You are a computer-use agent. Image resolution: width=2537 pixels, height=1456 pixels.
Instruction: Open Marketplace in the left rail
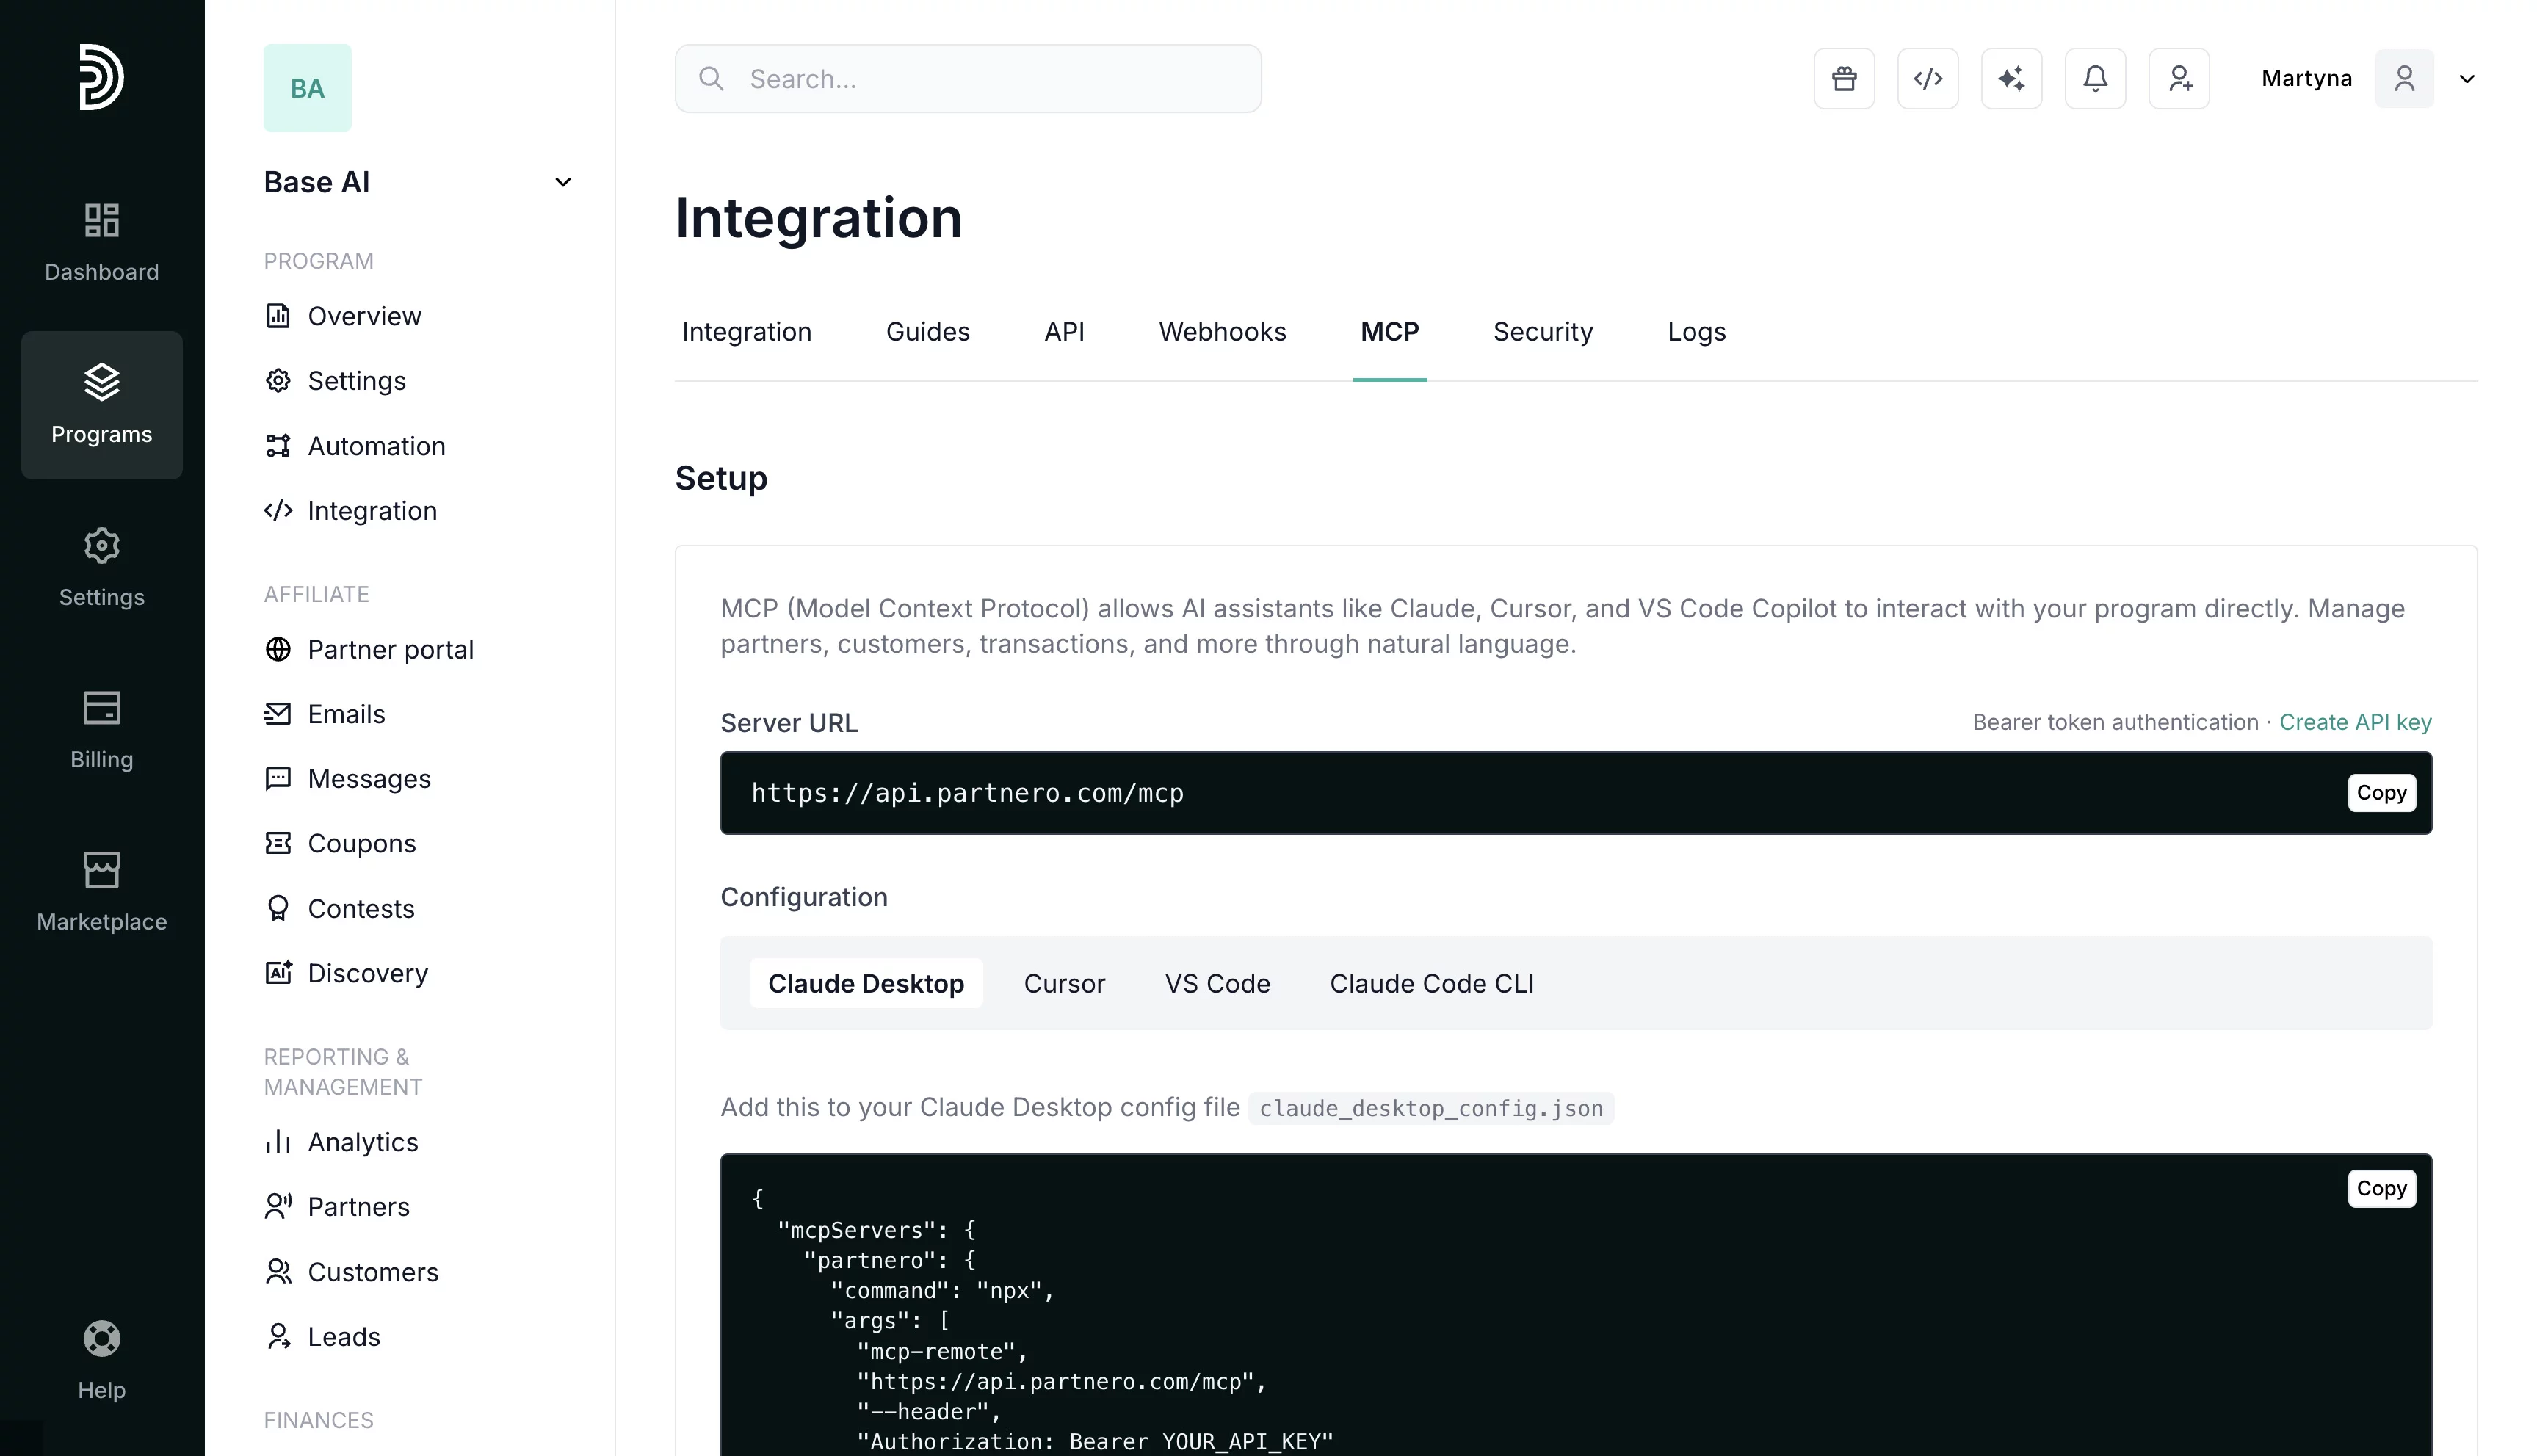101,891
